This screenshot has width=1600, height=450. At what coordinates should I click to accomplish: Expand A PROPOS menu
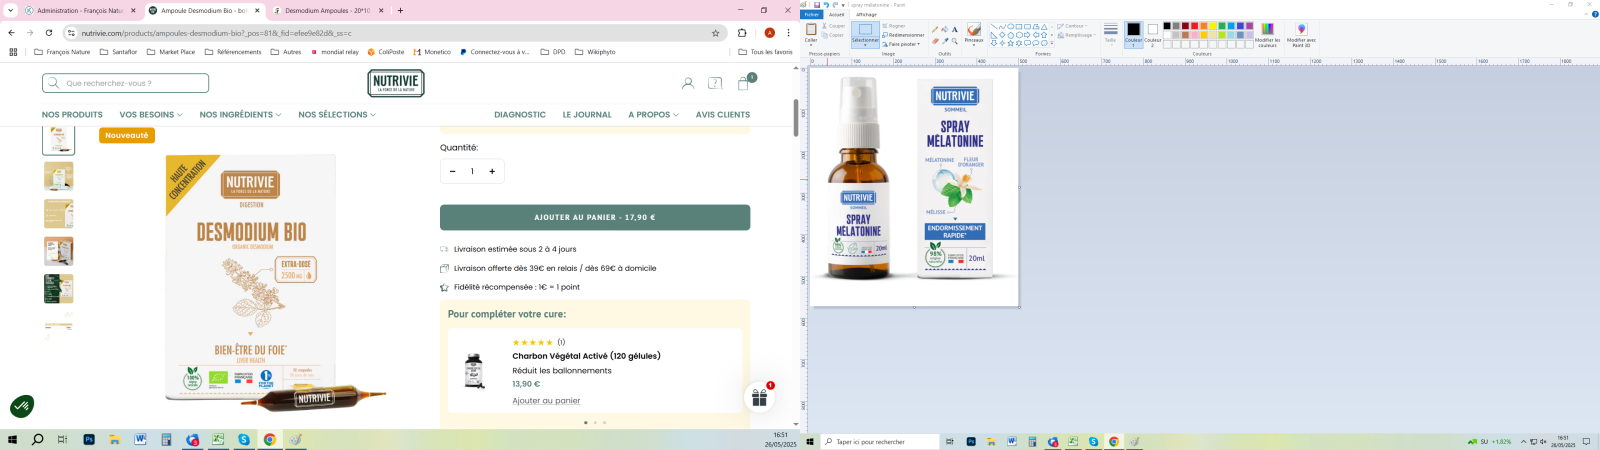point(653,114)
